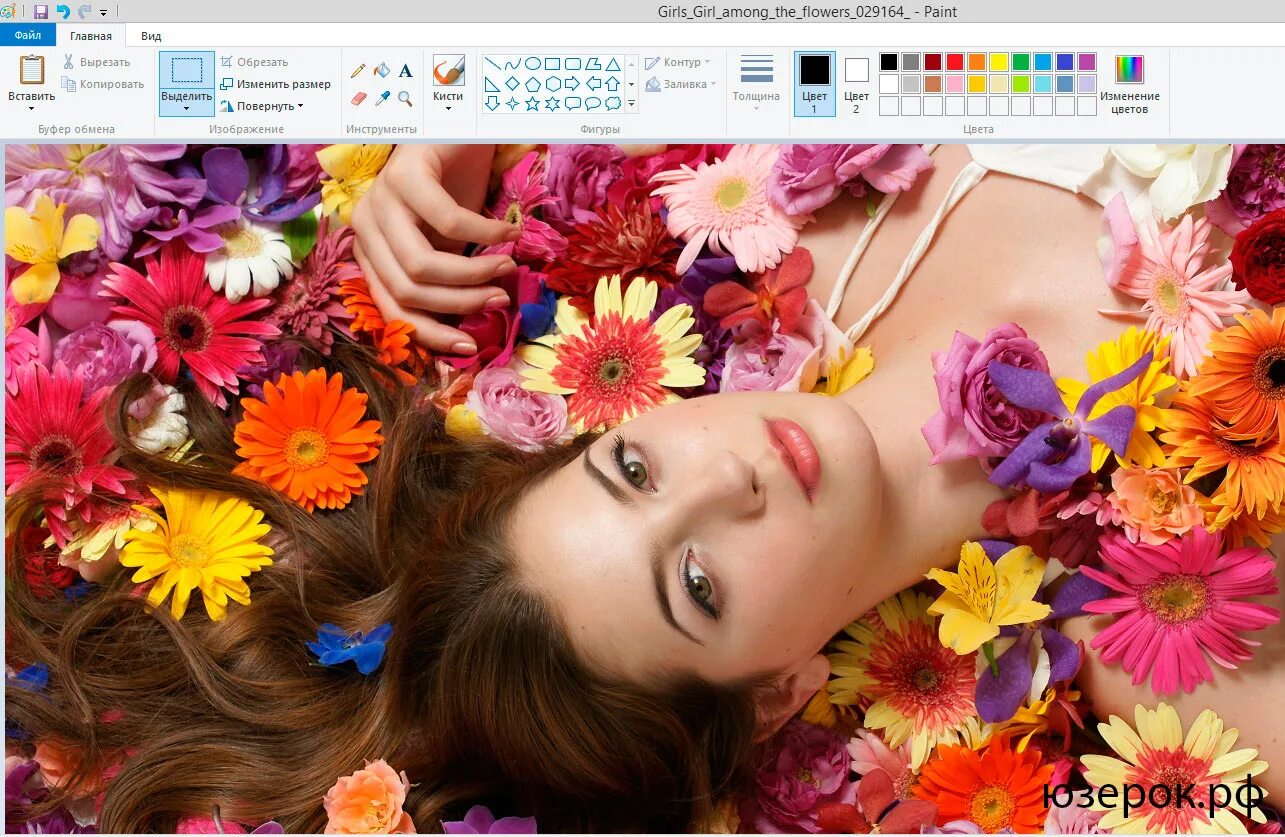Screen dimensions: 1285x837
Task: Undo the last action with the blue arrow
Action: [63, 12]
